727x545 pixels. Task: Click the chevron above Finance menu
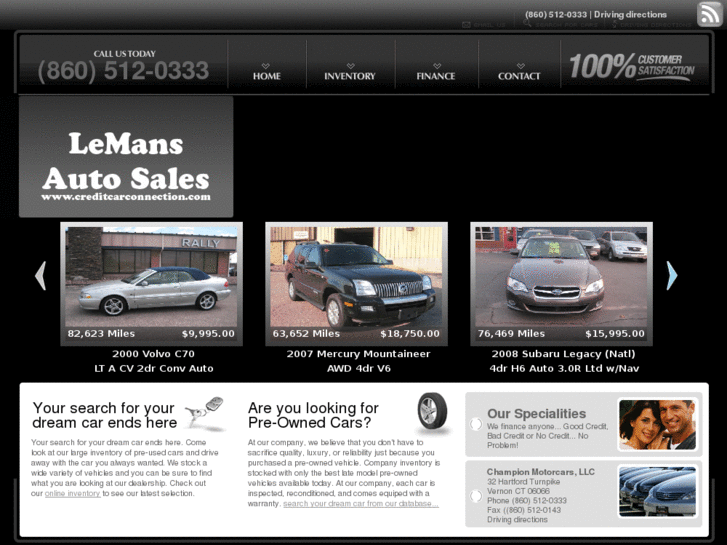tap(437, 66)
